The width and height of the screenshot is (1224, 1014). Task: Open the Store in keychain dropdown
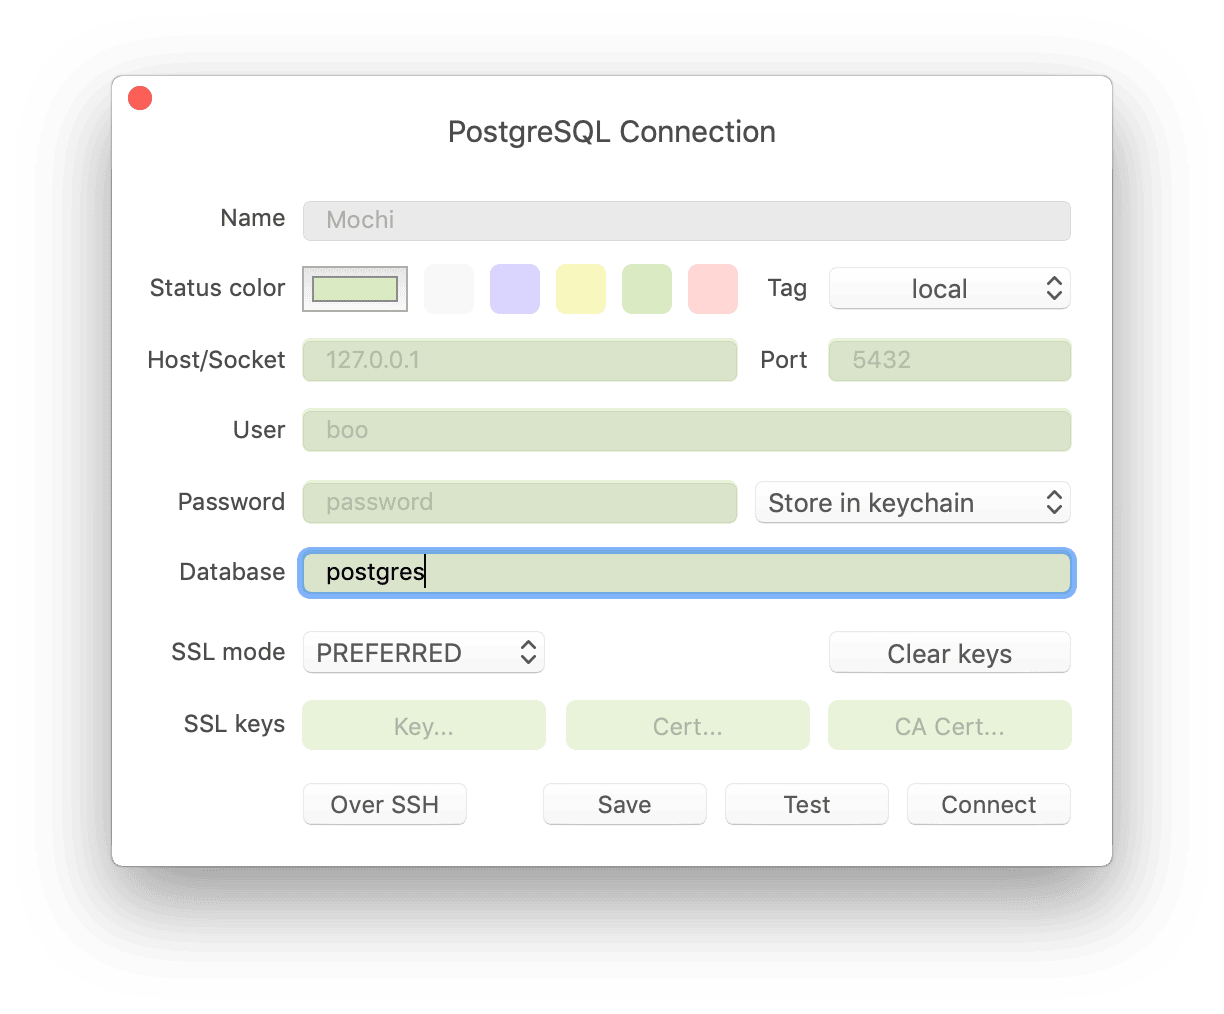coord(913,503)
